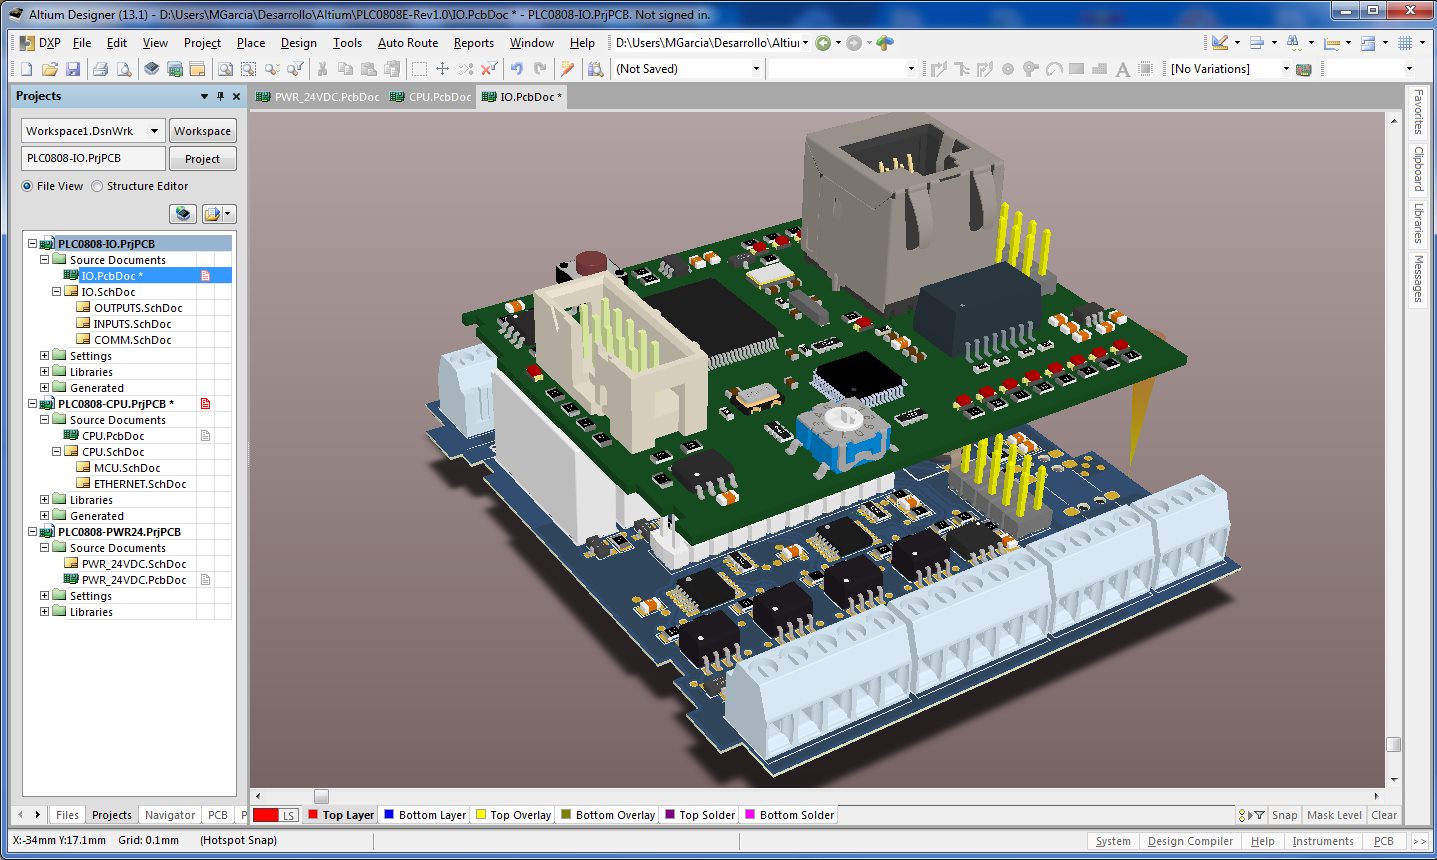Open the Workspace1.DsnWrk dropdown
Viewport: 1437px width, 860px height.
(154, 131)
